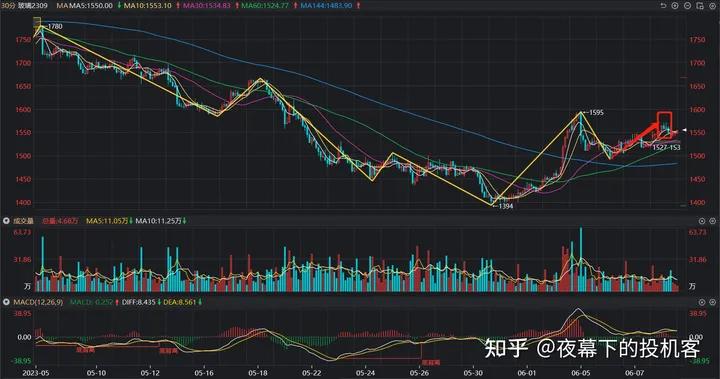Click the MA144:1483.90 moving average label
This screenshot has height=379, width=720.
pyautogui.click(x=326, y=6)
